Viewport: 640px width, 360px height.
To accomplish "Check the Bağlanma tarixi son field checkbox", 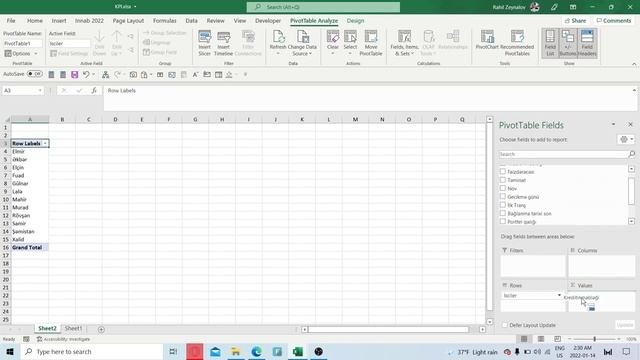I will tap(503, 213).
